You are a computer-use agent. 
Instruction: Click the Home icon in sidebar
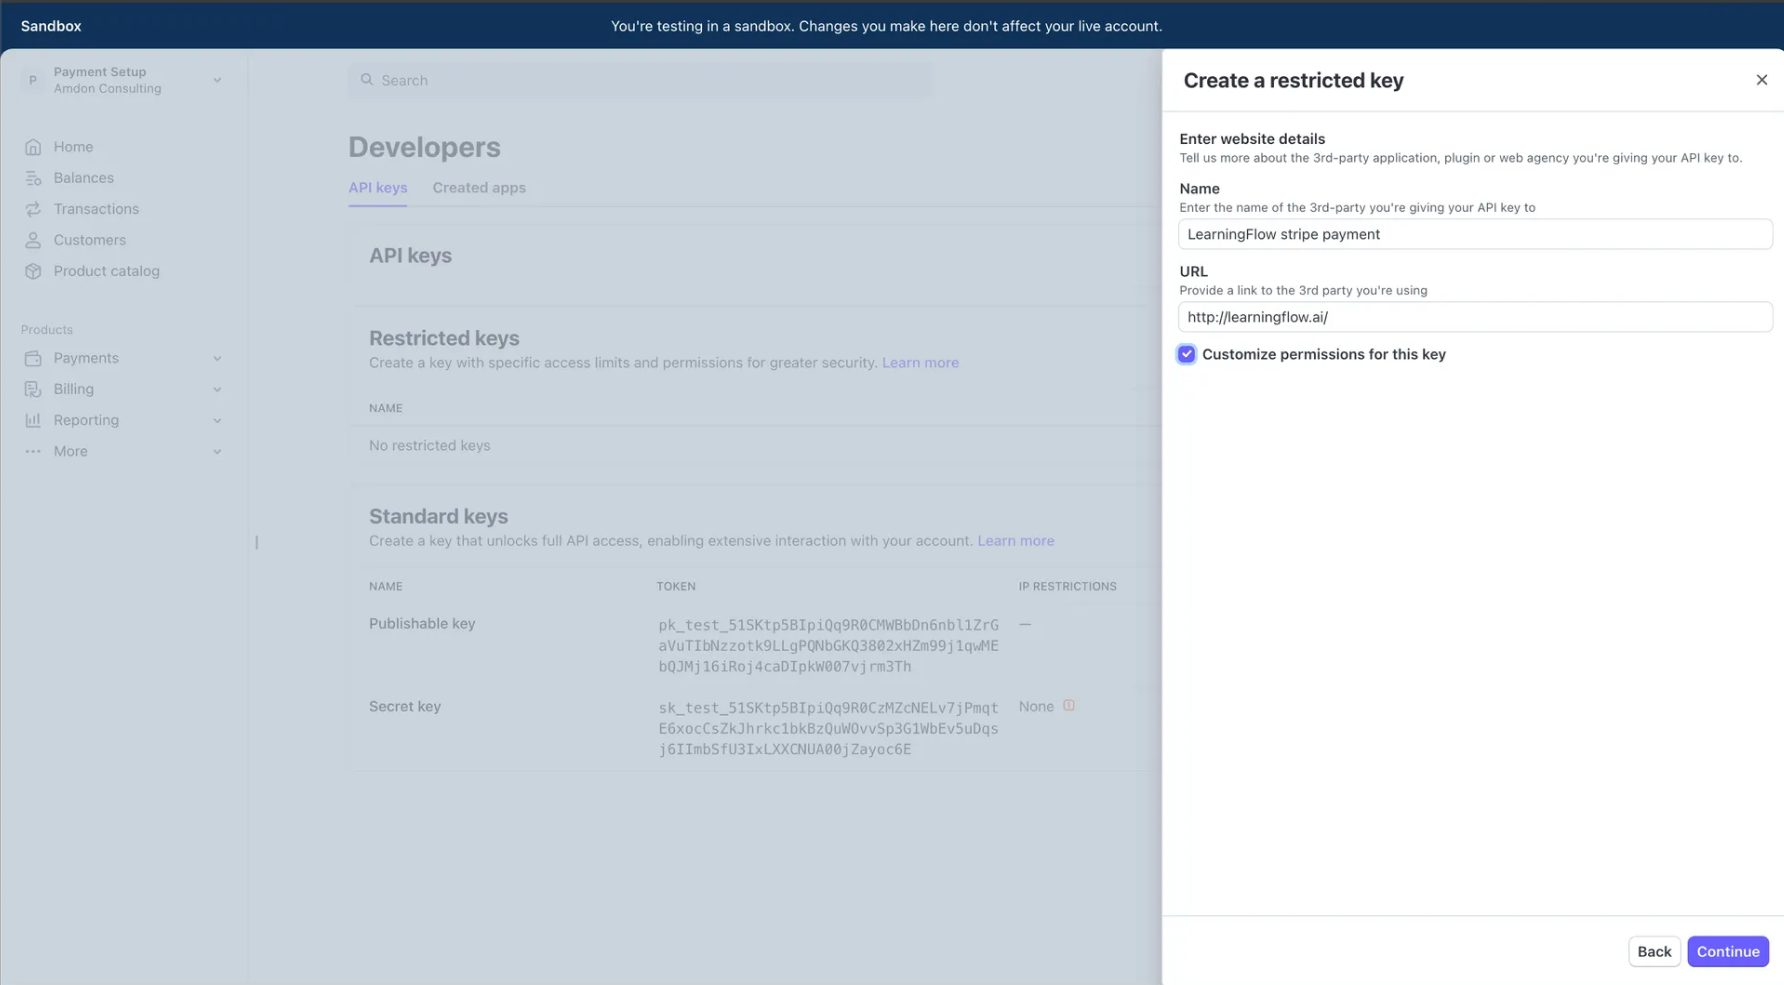[x=33, y=147]
